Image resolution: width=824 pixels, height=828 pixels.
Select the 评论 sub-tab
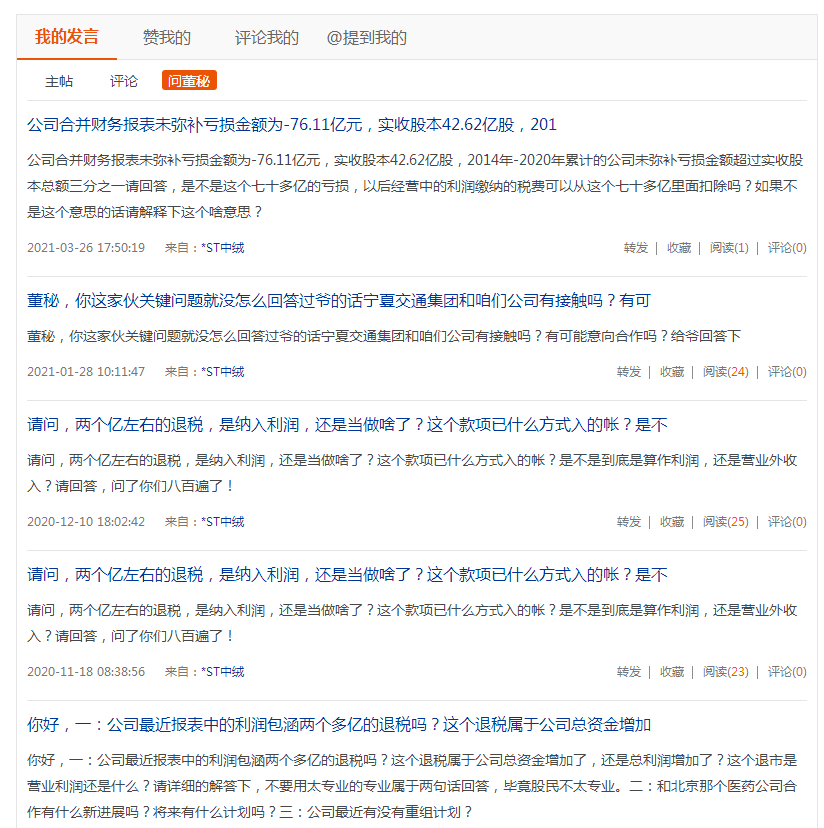click(x=124, y=81)
